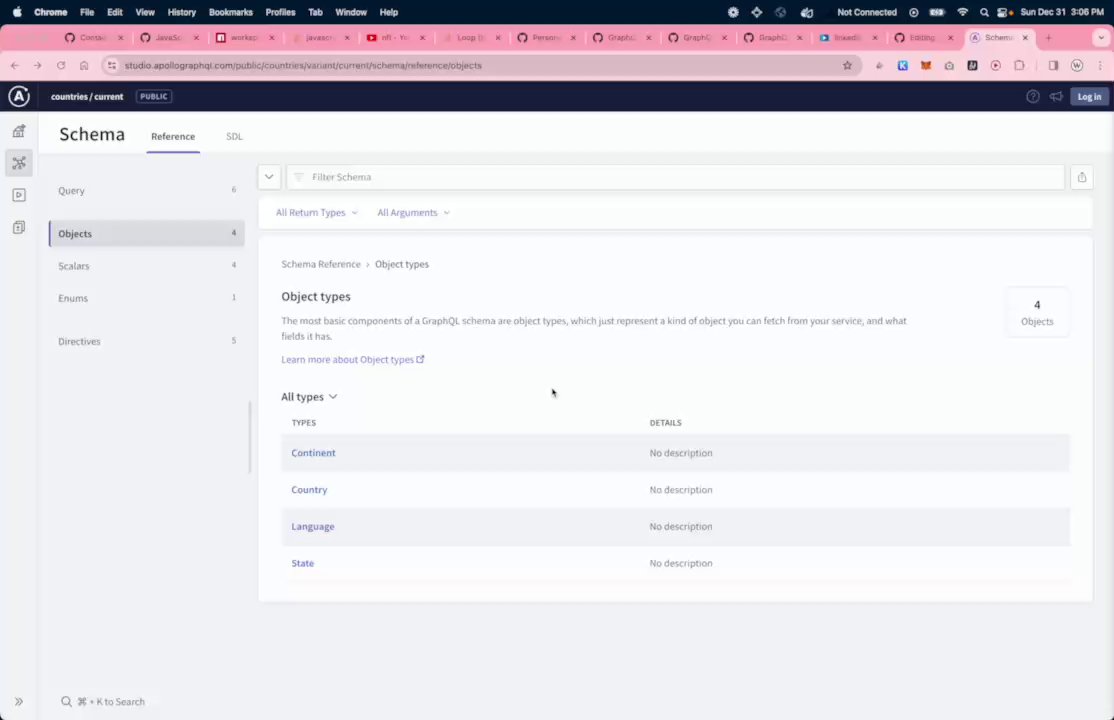Screen dimensions: 1114x720
Task: Click the 4 Objects count card
Action: [x=1037, y=313]
